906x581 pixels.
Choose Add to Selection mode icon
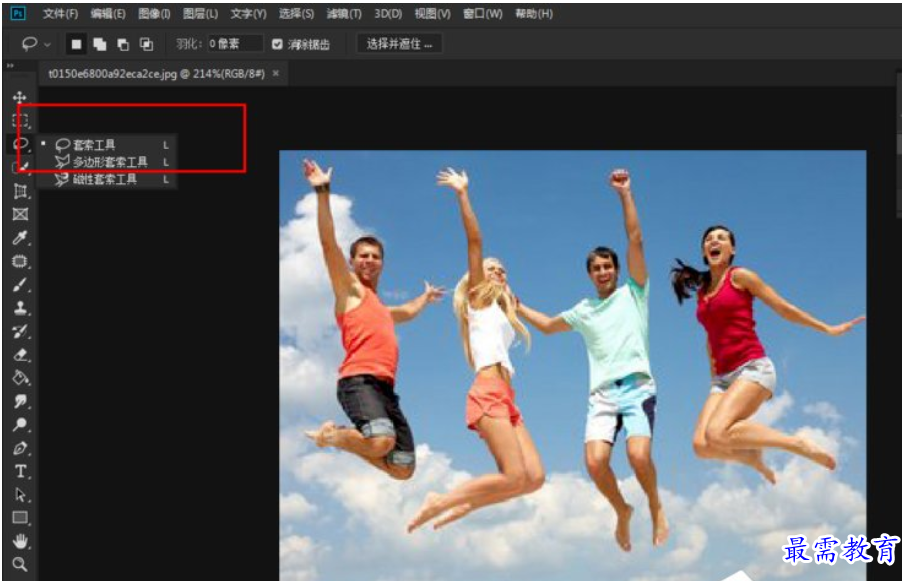click(x=99, y=44)
